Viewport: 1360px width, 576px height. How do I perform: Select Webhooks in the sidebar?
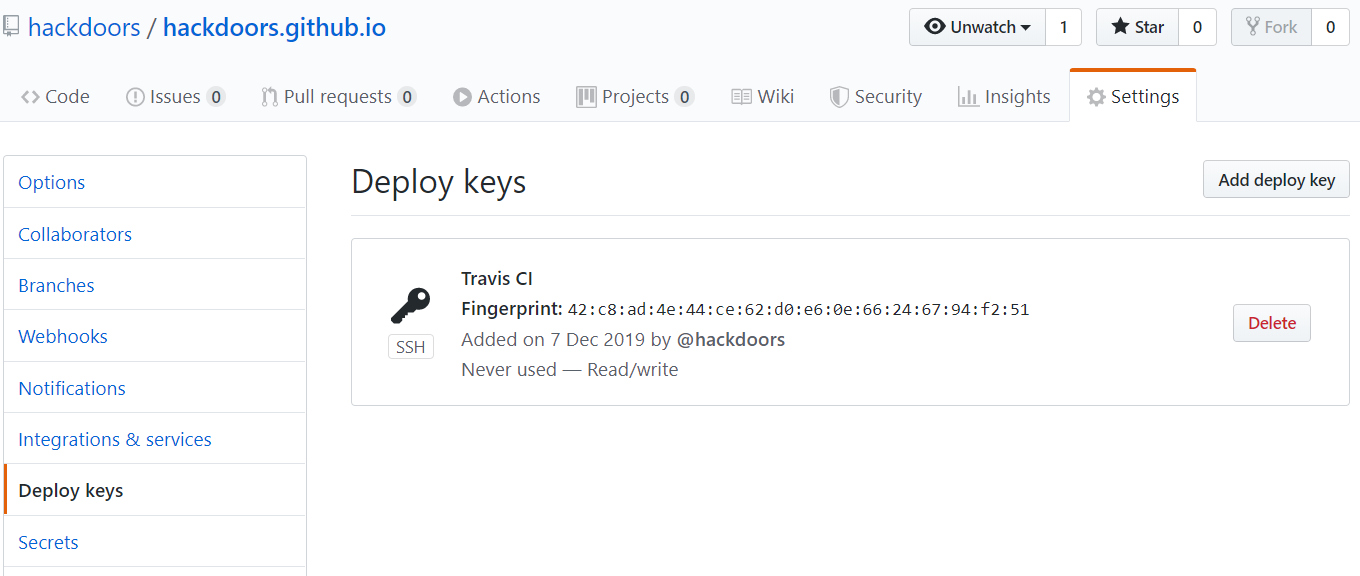63,336
